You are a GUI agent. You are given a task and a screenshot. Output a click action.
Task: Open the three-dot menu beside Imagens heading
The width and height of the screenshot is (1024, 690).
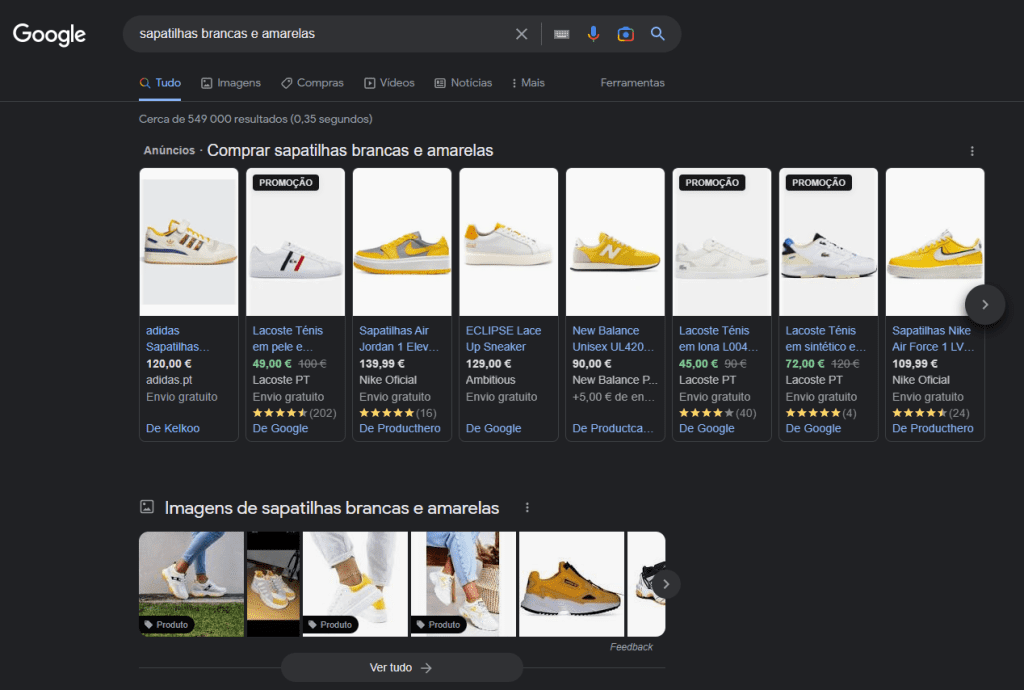[527, 508]
